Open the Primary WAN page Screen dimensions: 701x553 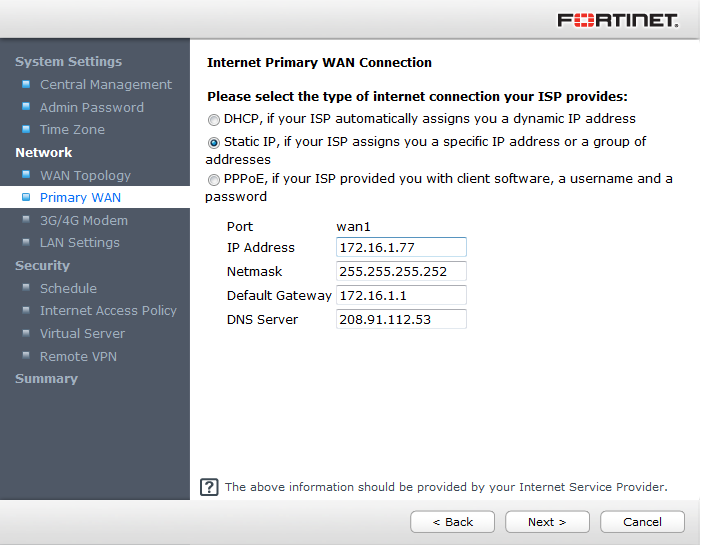(x=80, y=197)
